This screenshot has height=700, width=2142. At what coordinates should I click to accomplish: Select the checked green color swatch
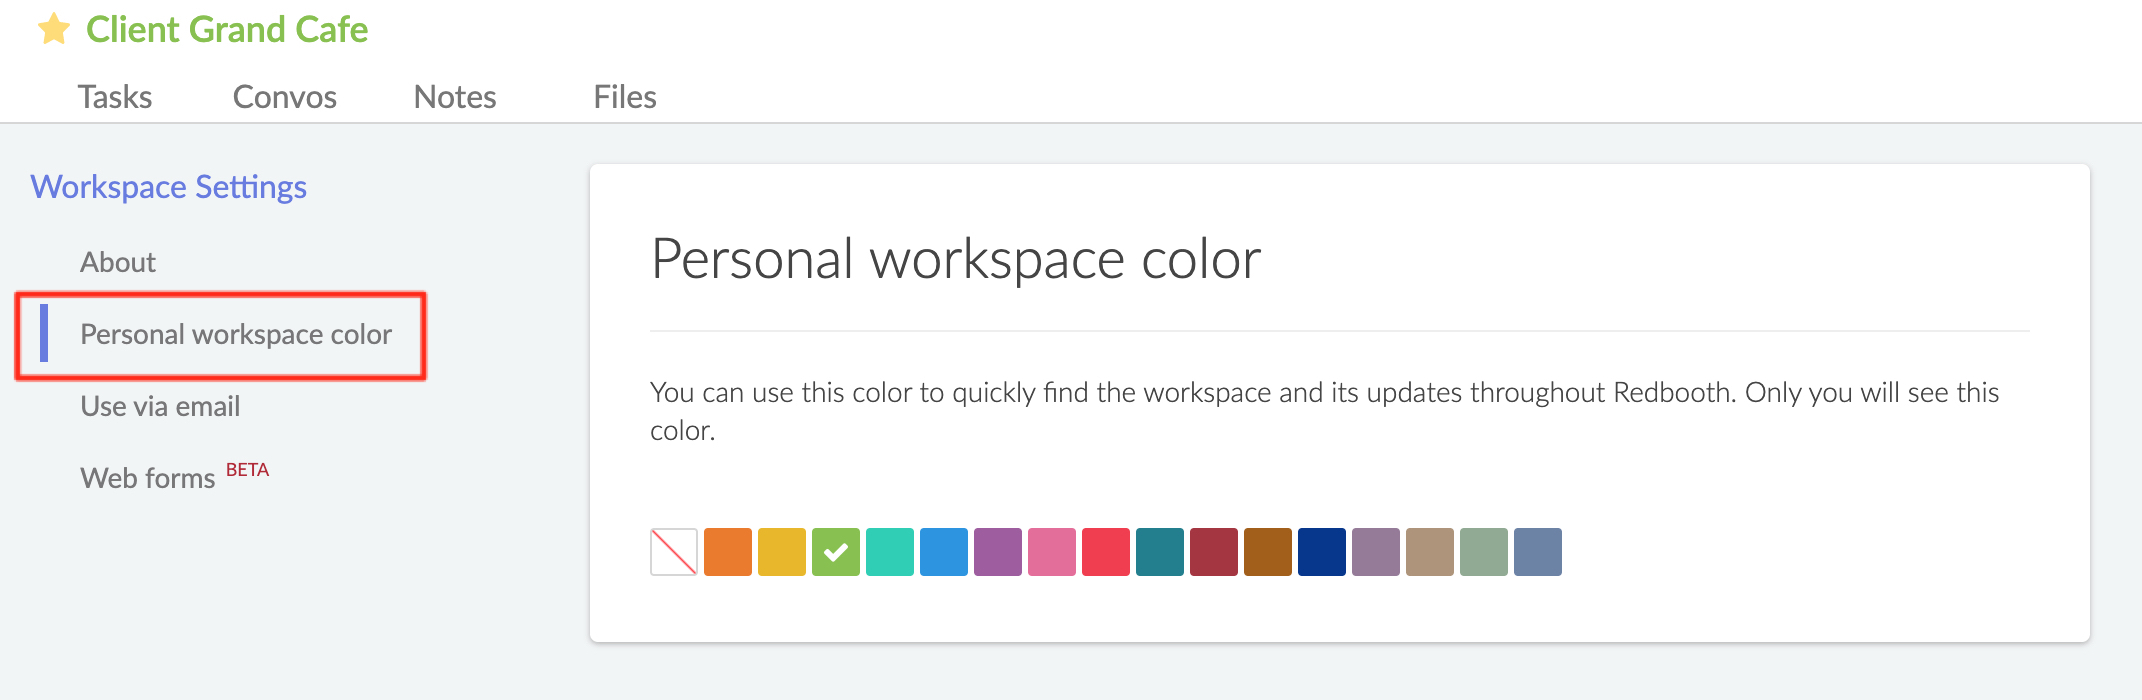(x=836, y=552)
